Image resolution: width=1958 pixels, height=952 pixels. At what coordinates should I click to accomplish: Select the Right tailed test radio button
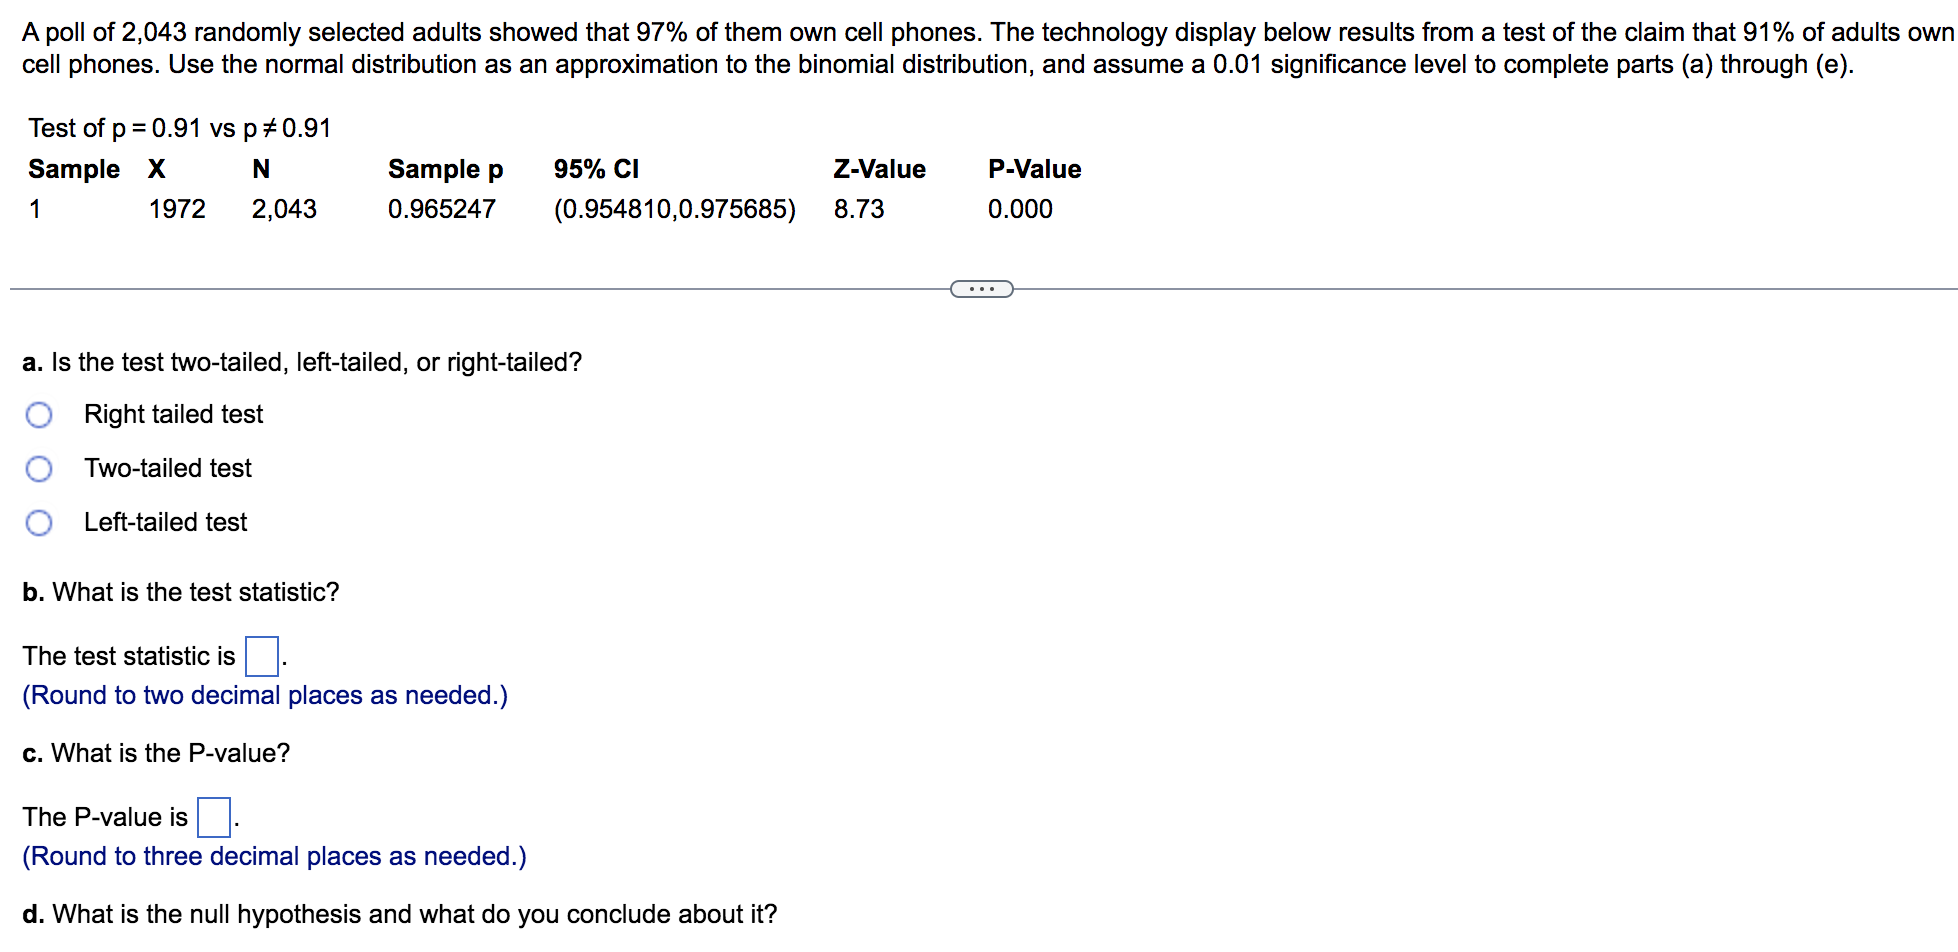click(x=39, y=415)
